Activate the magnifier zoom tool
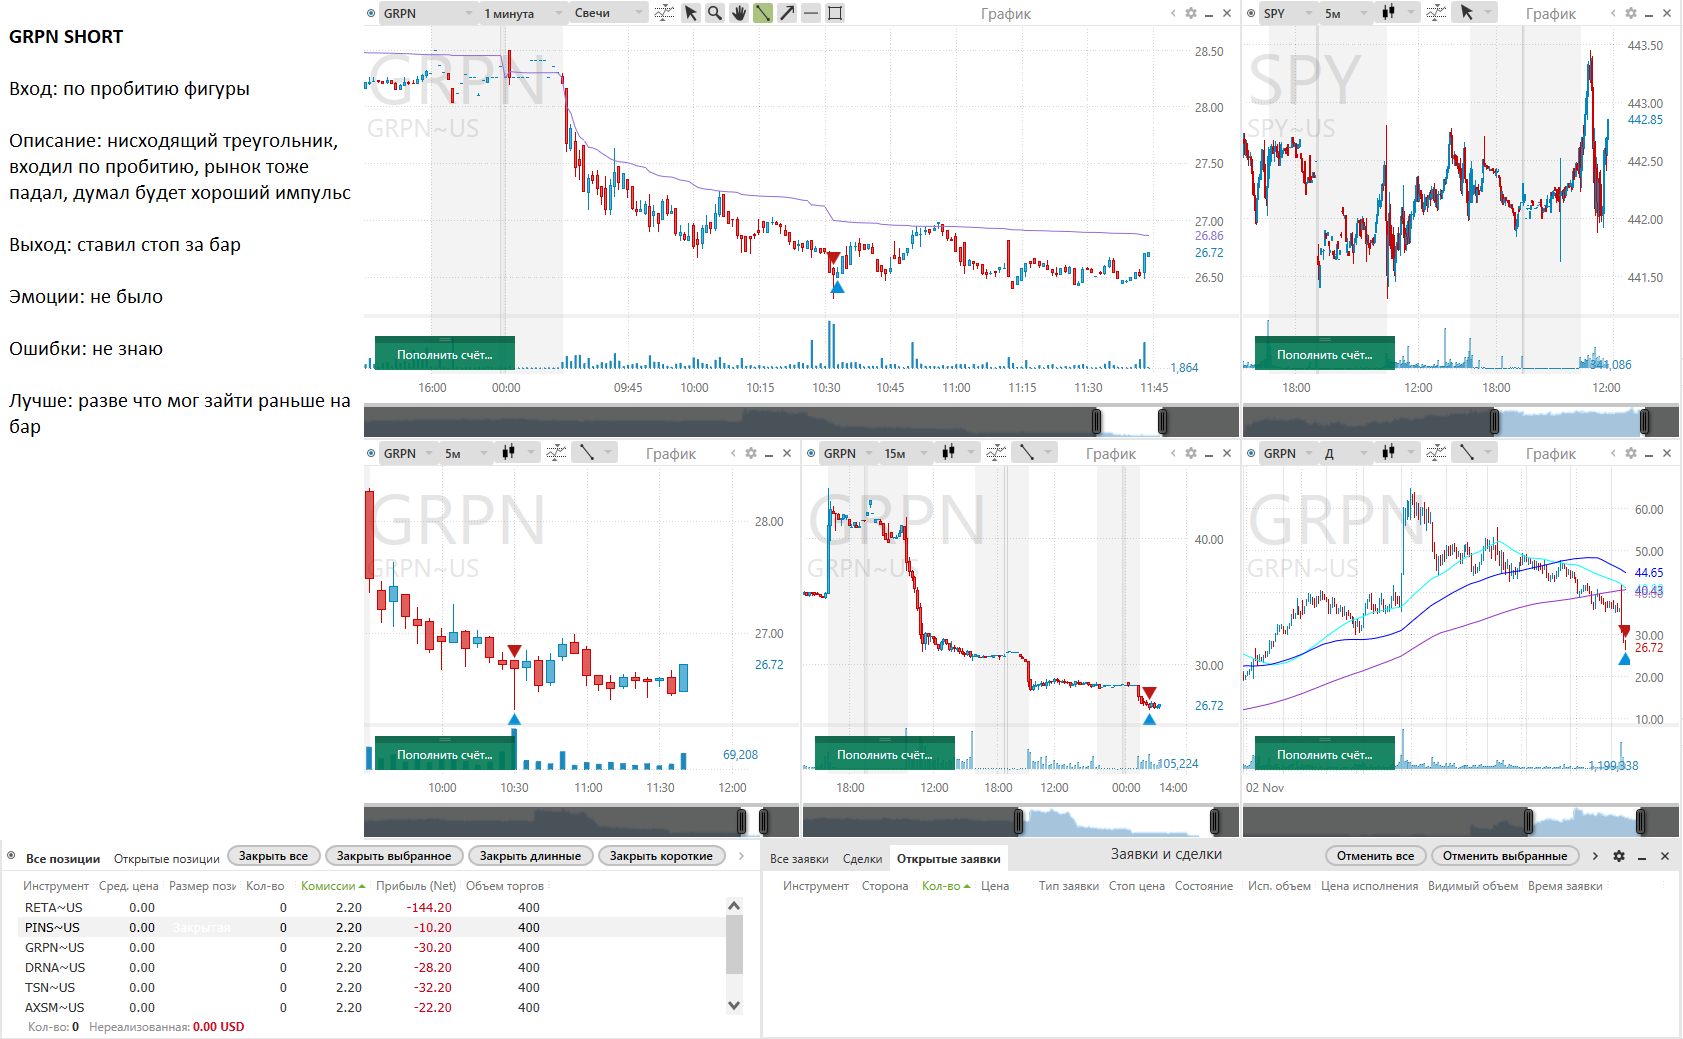 (x=714, y=13)
